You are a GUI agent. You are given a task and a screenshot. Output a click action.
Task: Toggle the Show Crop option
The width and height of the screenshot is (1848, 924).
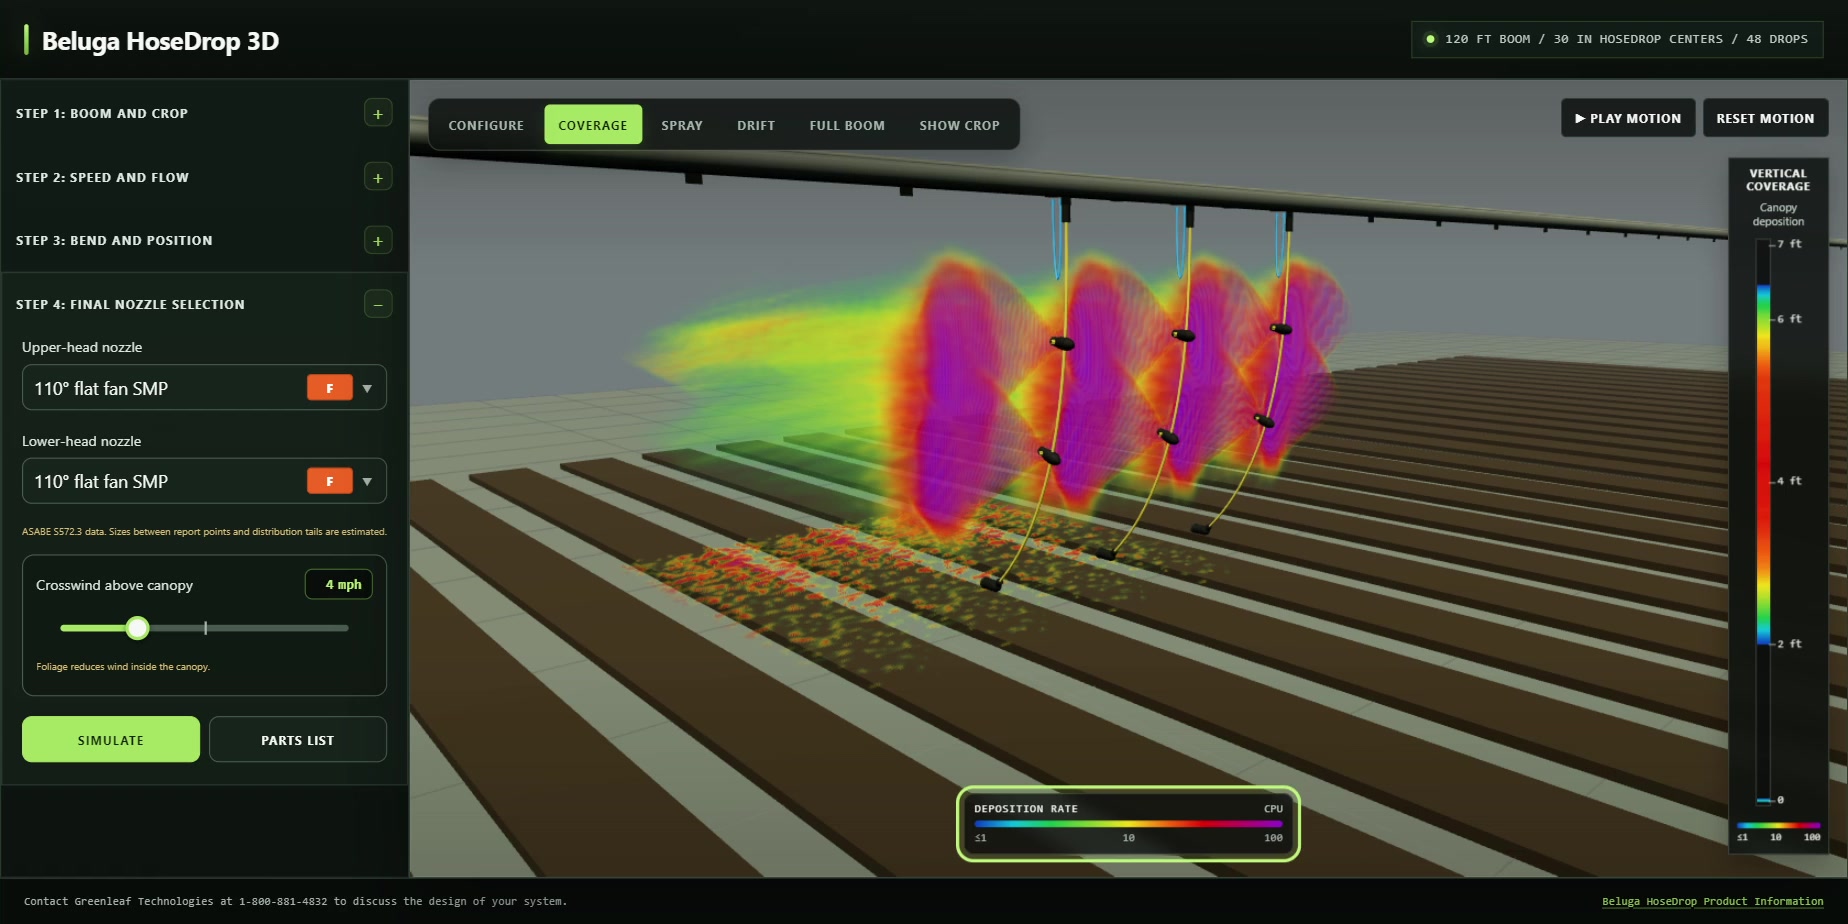click(x=959, y=125)
